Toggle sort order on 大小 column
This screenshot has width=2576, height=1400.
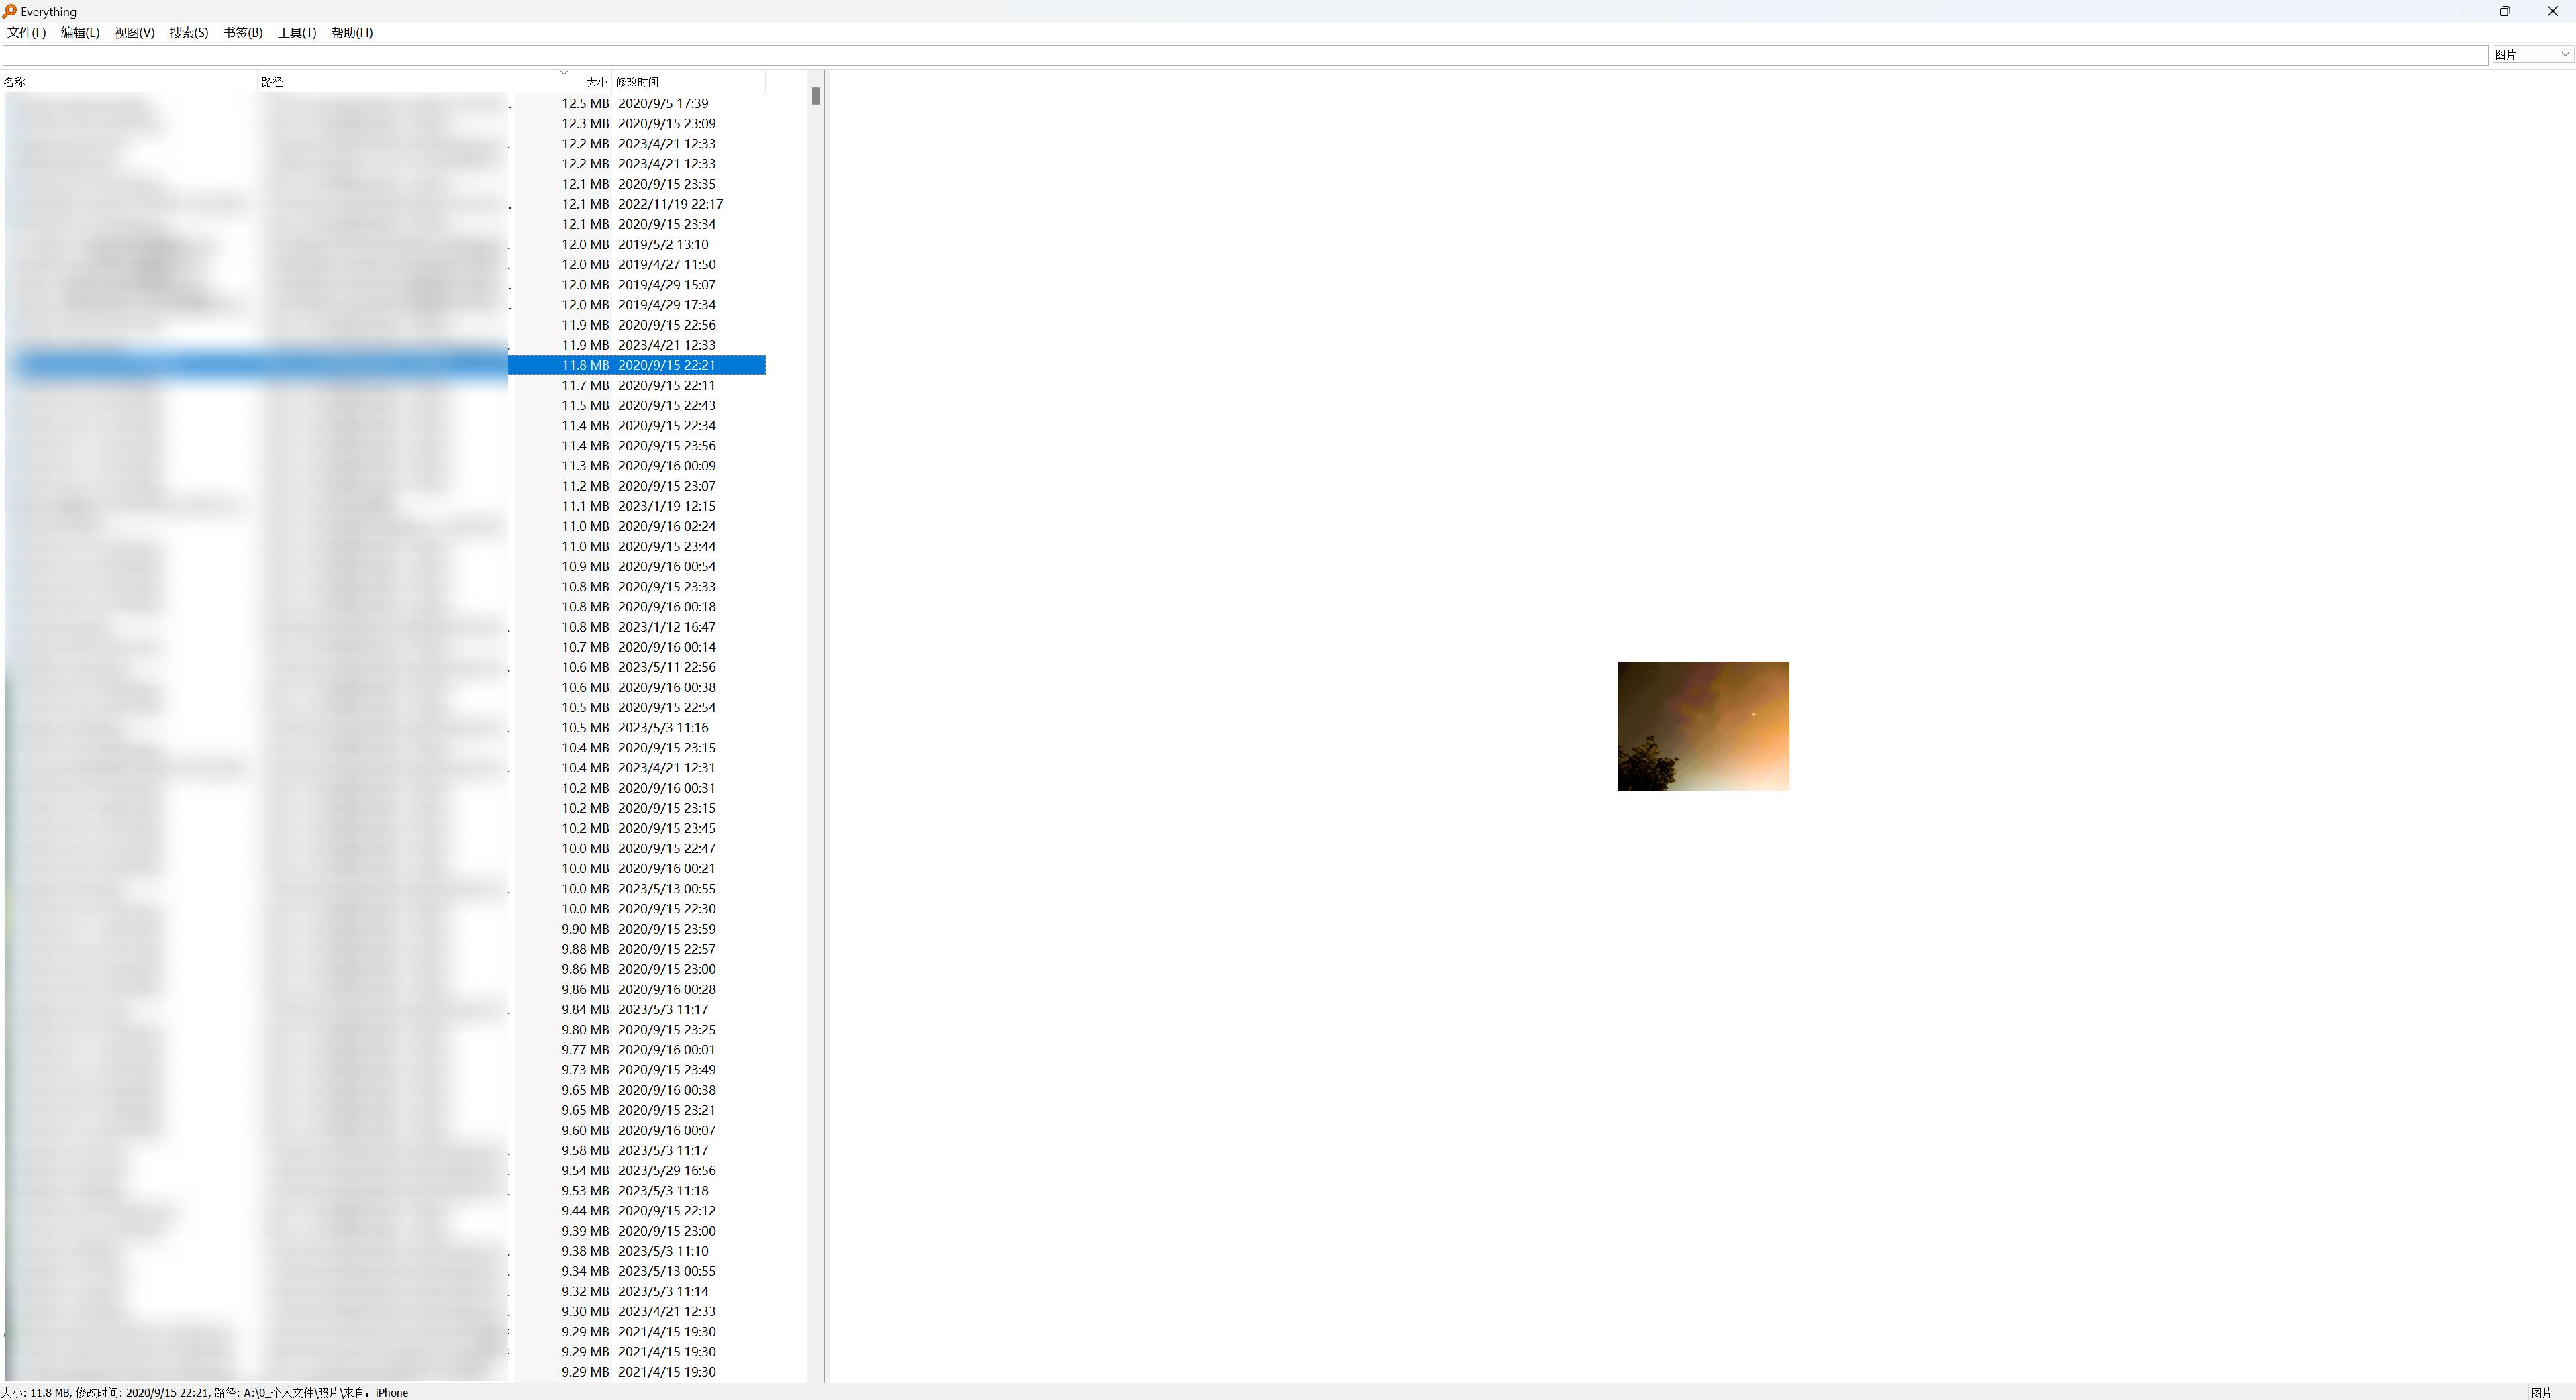pyautogui.click(x=596, y=82)
